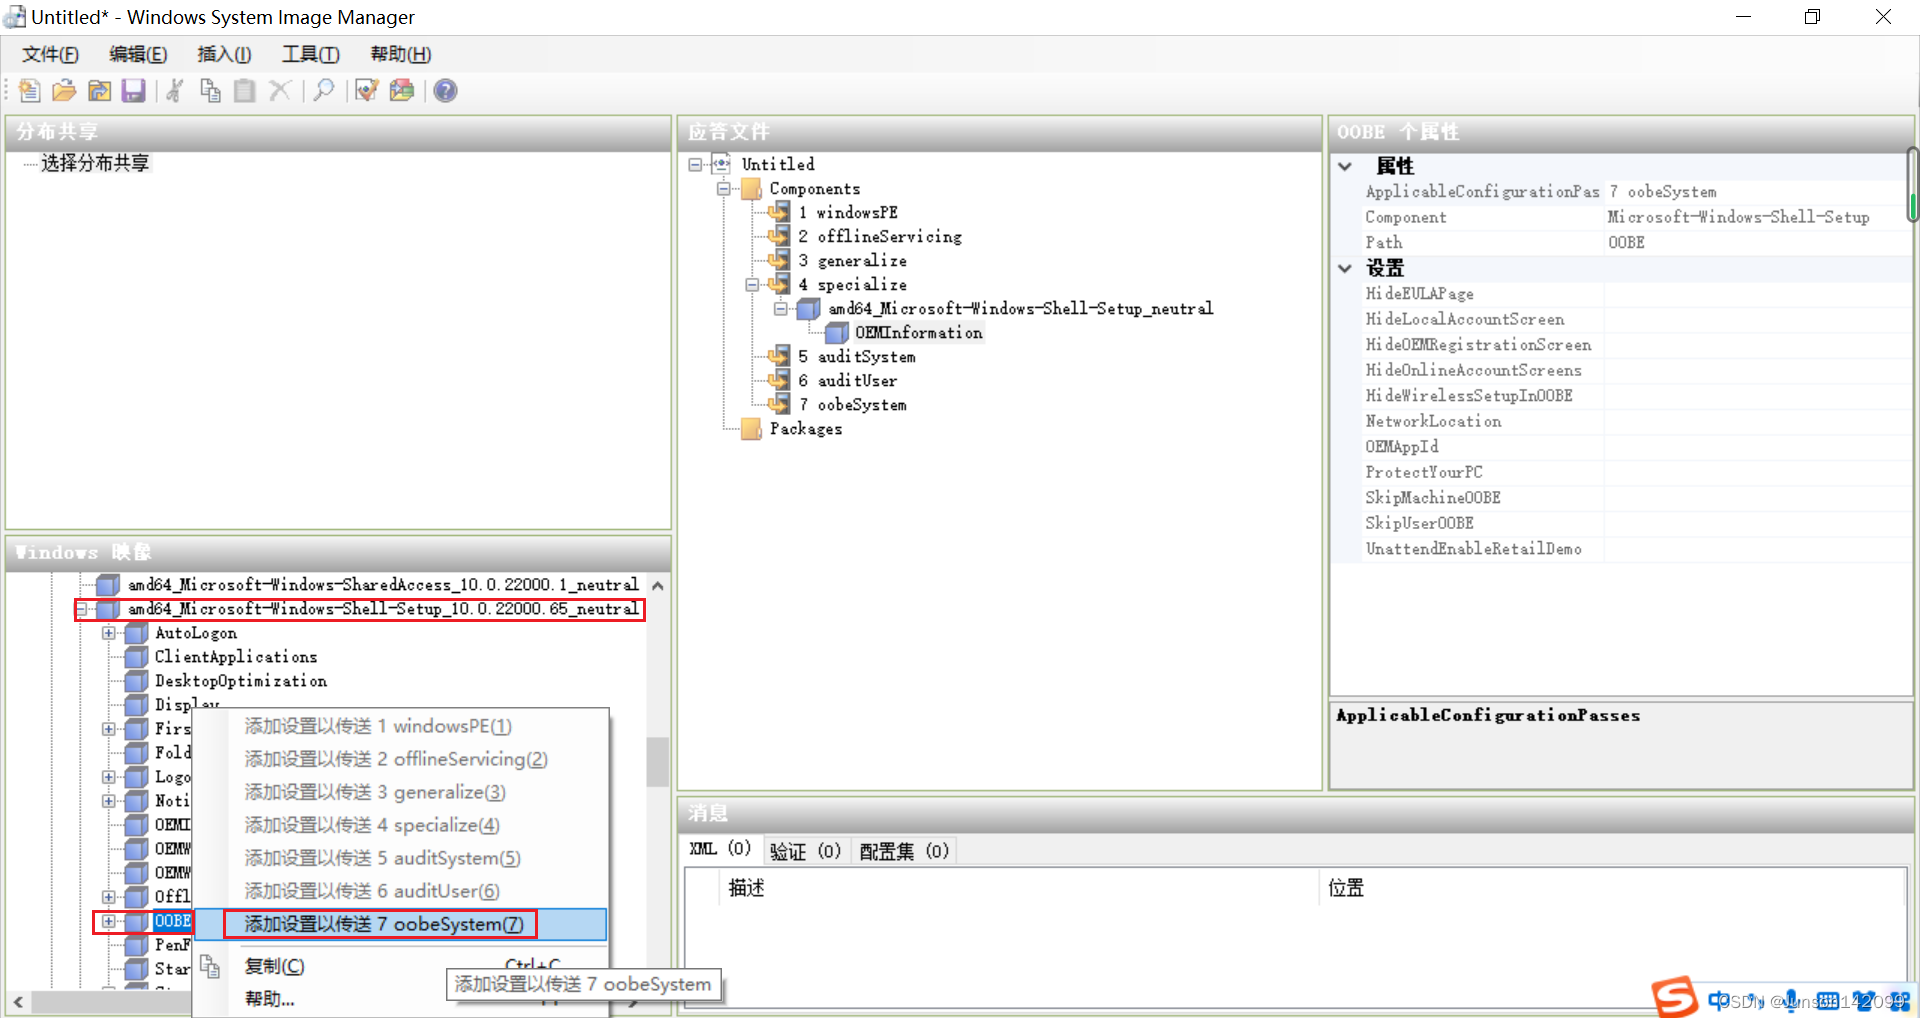Click the Windows image scroll-left arrow
Image resolution: width=1920 pixels, height=1018 pixels.
[x=18, y=1001]
